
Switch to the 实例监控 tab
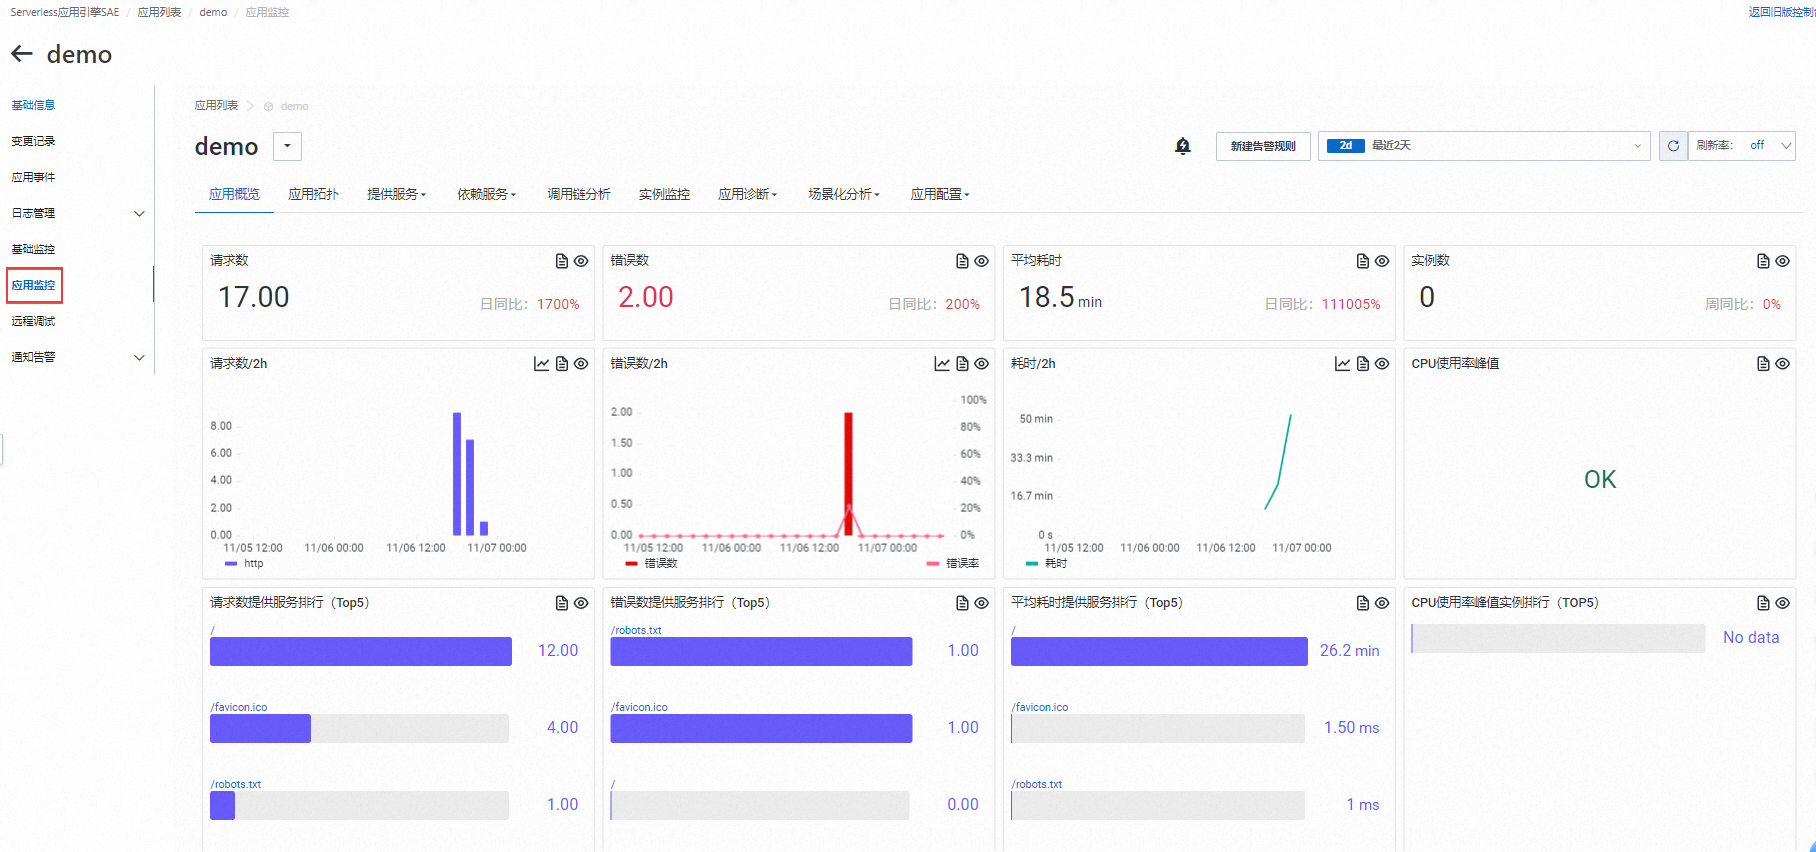(x=664, y=194)
